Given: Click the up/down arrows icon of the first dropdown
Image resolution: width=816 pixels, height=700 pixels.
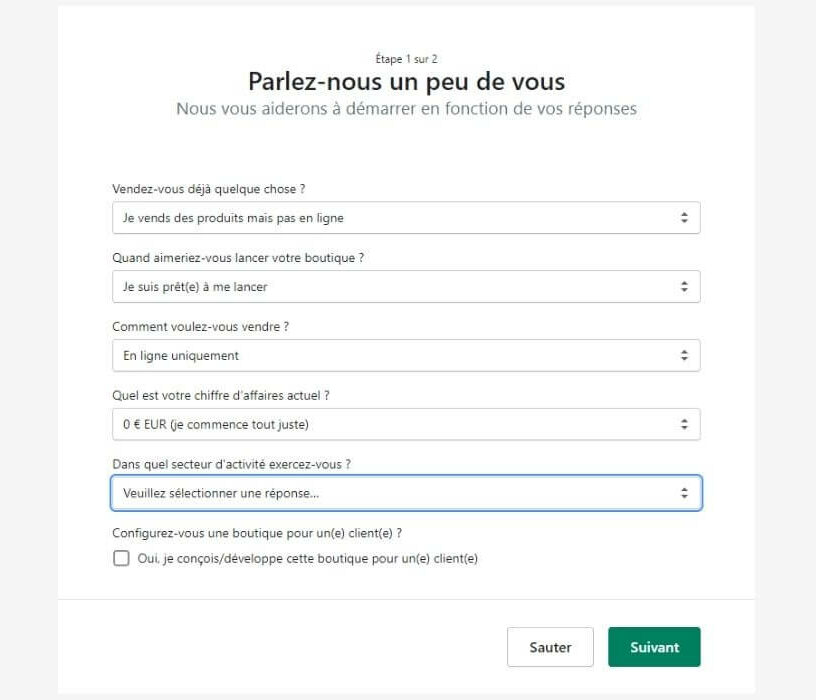Looking at the screenshot, I should click(x=684, y=218).
